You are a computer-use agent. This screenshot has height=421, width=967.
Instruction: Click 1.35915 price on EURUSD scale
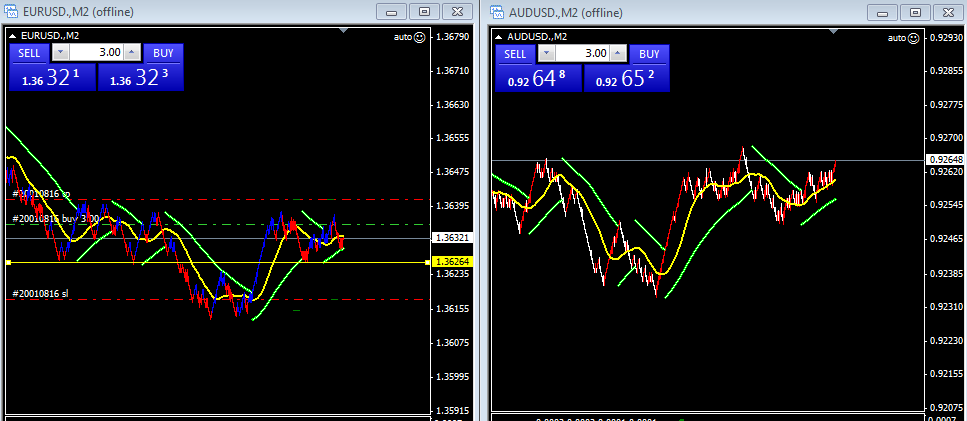coord(452,410)
